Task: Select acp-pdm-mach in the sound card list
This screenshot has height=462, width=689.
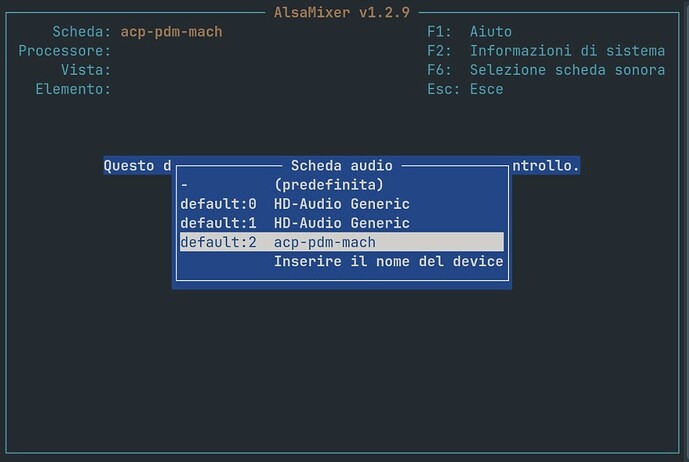Action: tap(341, 242)
